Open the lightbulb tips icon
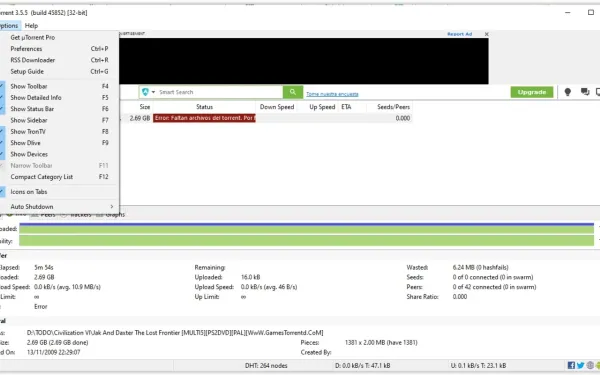The width and height of the screenshot is (600, 375). tap(567, 92)
